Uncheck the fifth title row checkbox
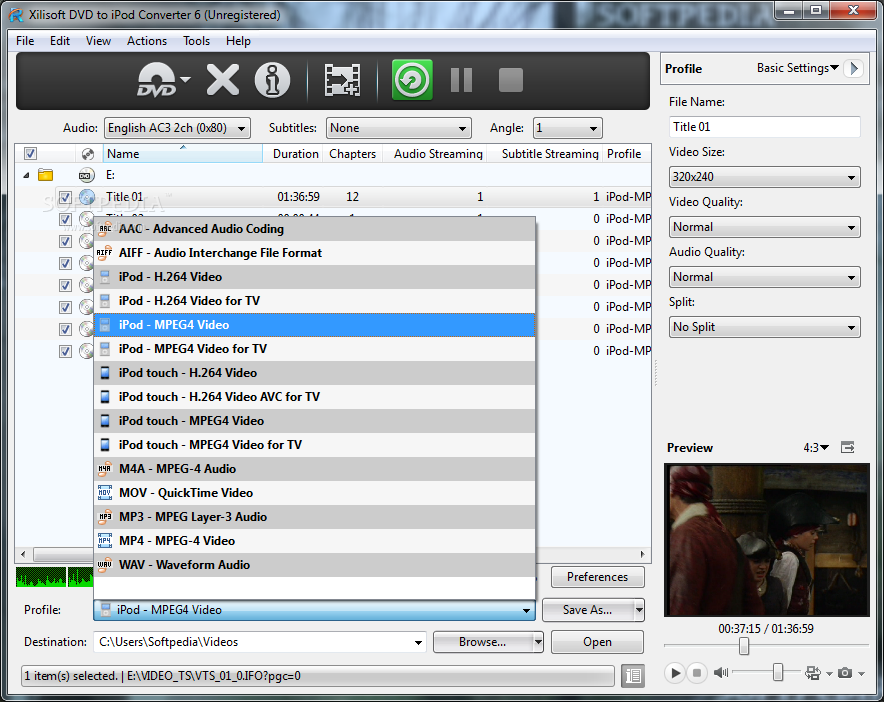The width and height of the screenshot is (884, 702). [x=65, y=285]
